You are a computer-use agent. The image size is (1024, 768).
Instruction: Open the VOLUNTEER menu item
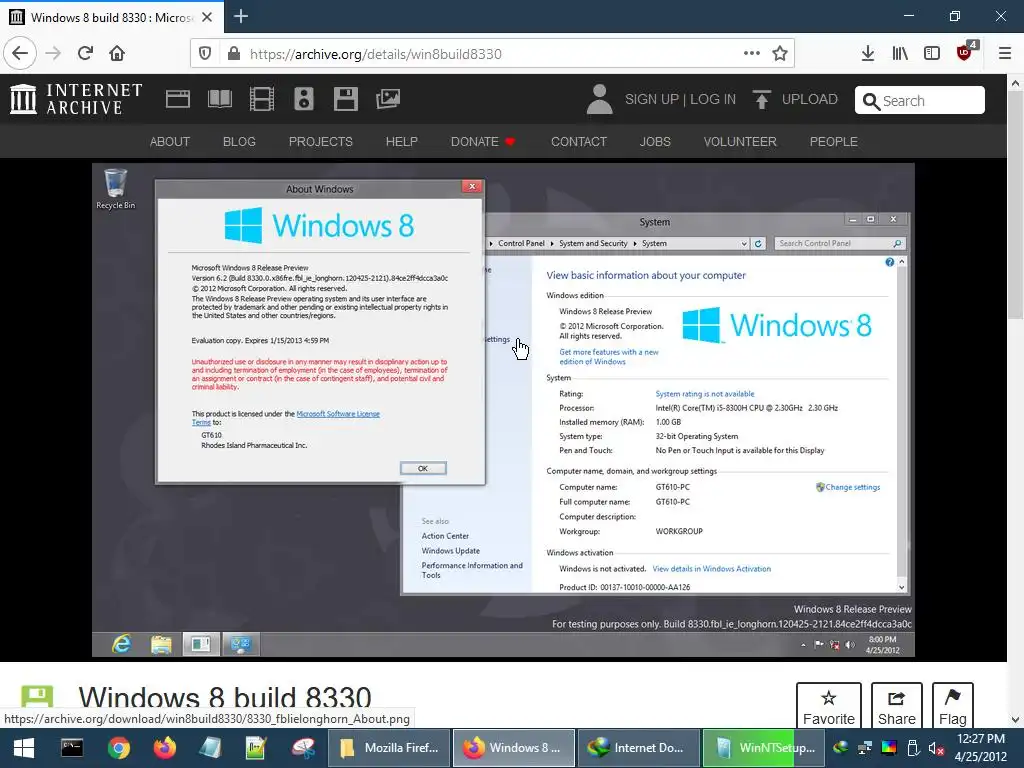[x=740, y=142]
